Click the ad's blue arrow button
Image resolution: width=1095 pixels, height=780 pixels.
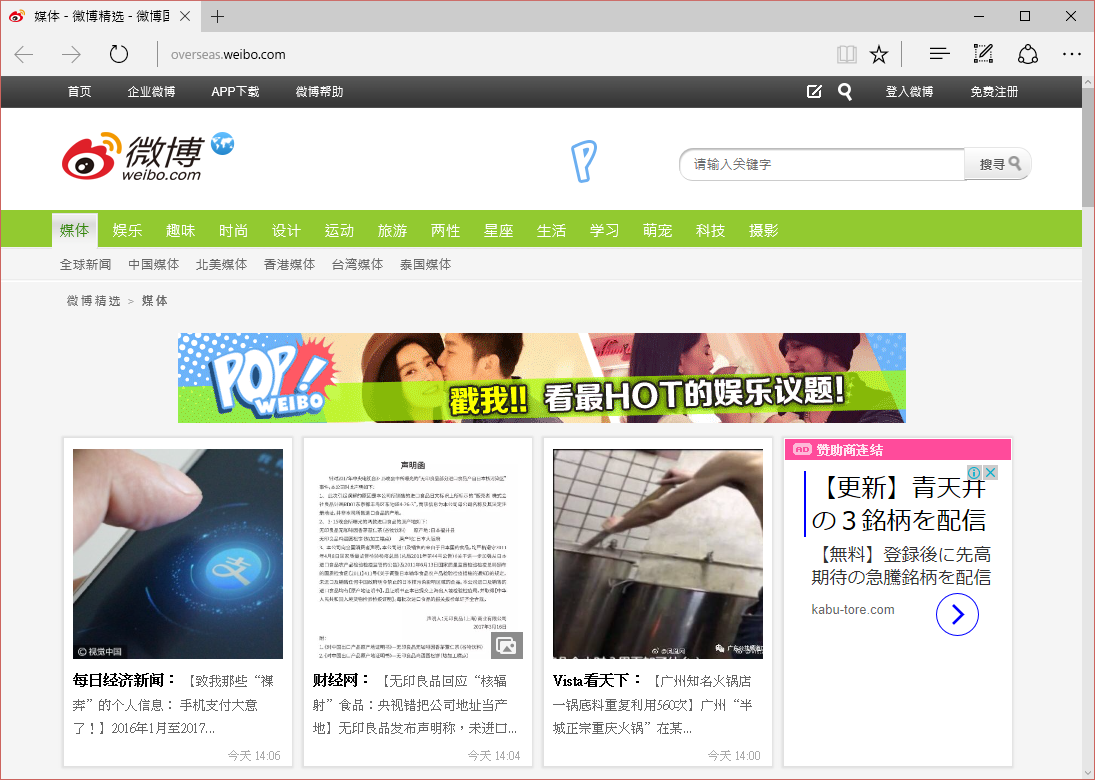point(957,615)
